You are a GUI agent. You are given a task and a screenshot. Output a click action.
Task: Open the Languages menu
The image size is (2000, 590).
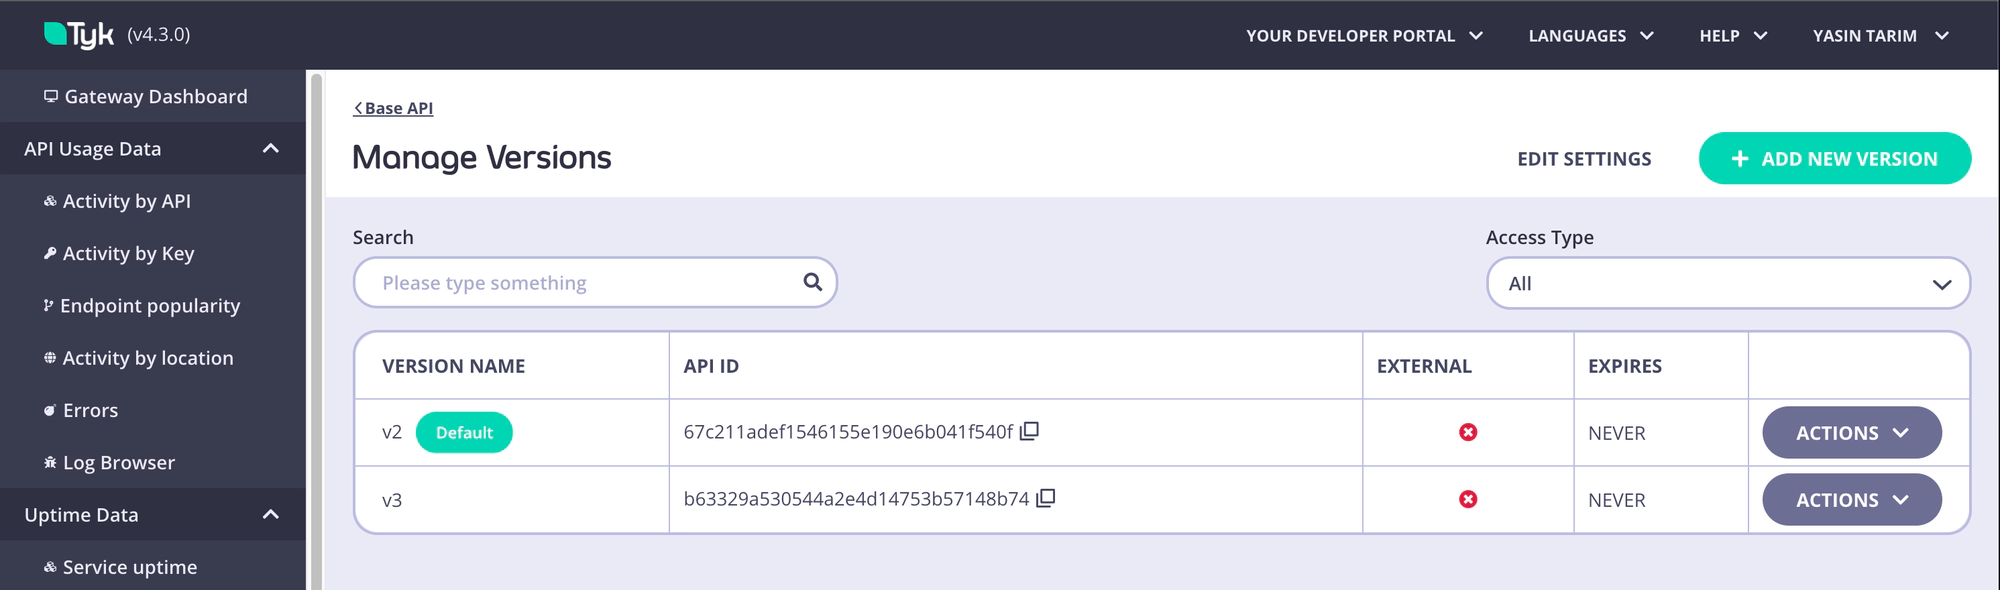[1589, 35]
